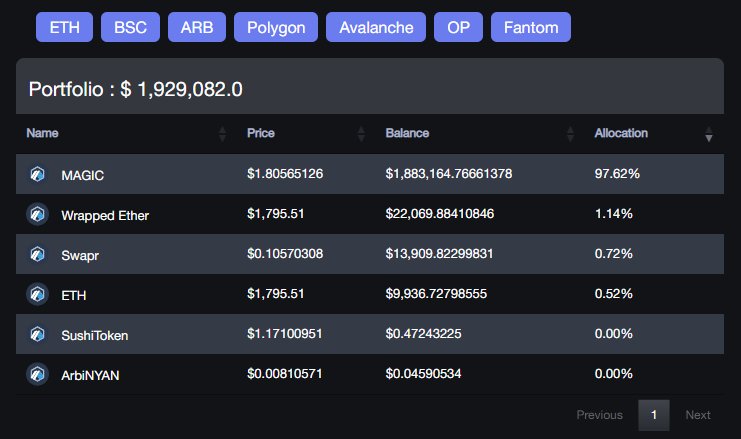Sort table by Allocation column arrows
The width and height of the screenshot is (741, 439).
pos(708,134)
